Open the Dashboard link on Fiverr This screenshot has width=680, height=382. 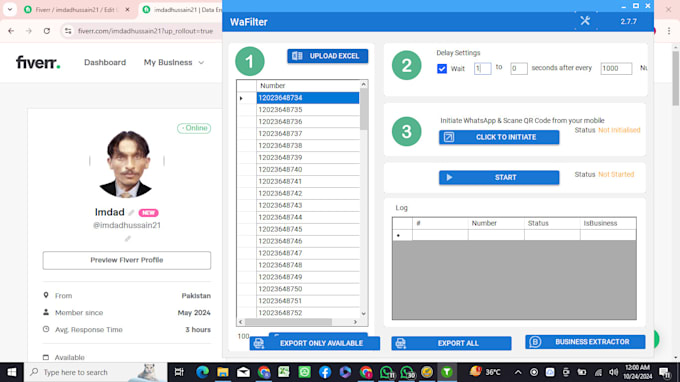tap(105, 62)
